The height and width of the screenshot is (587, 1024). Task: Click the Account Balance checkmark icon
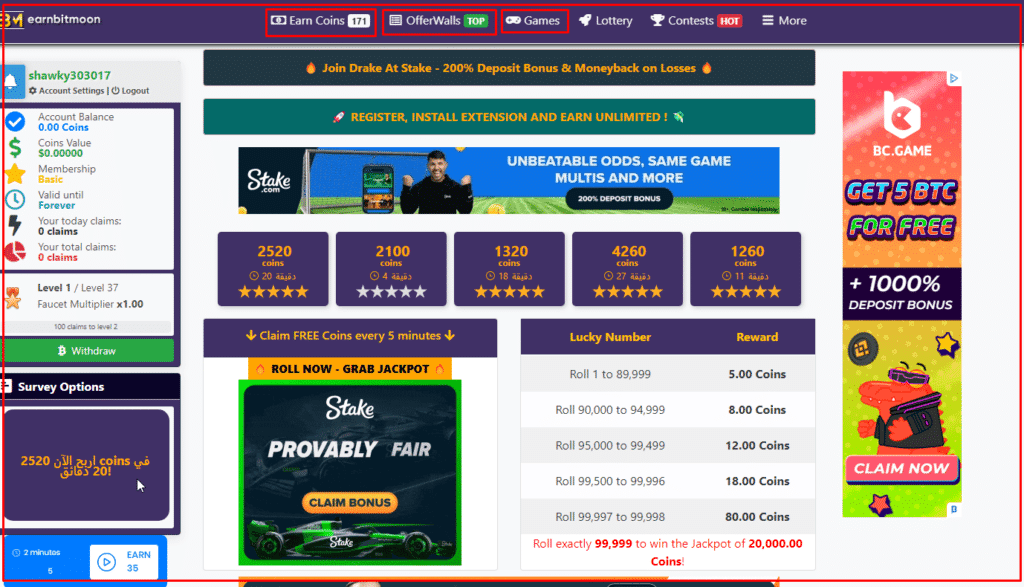pyautogui.click(x=15, y=121)
